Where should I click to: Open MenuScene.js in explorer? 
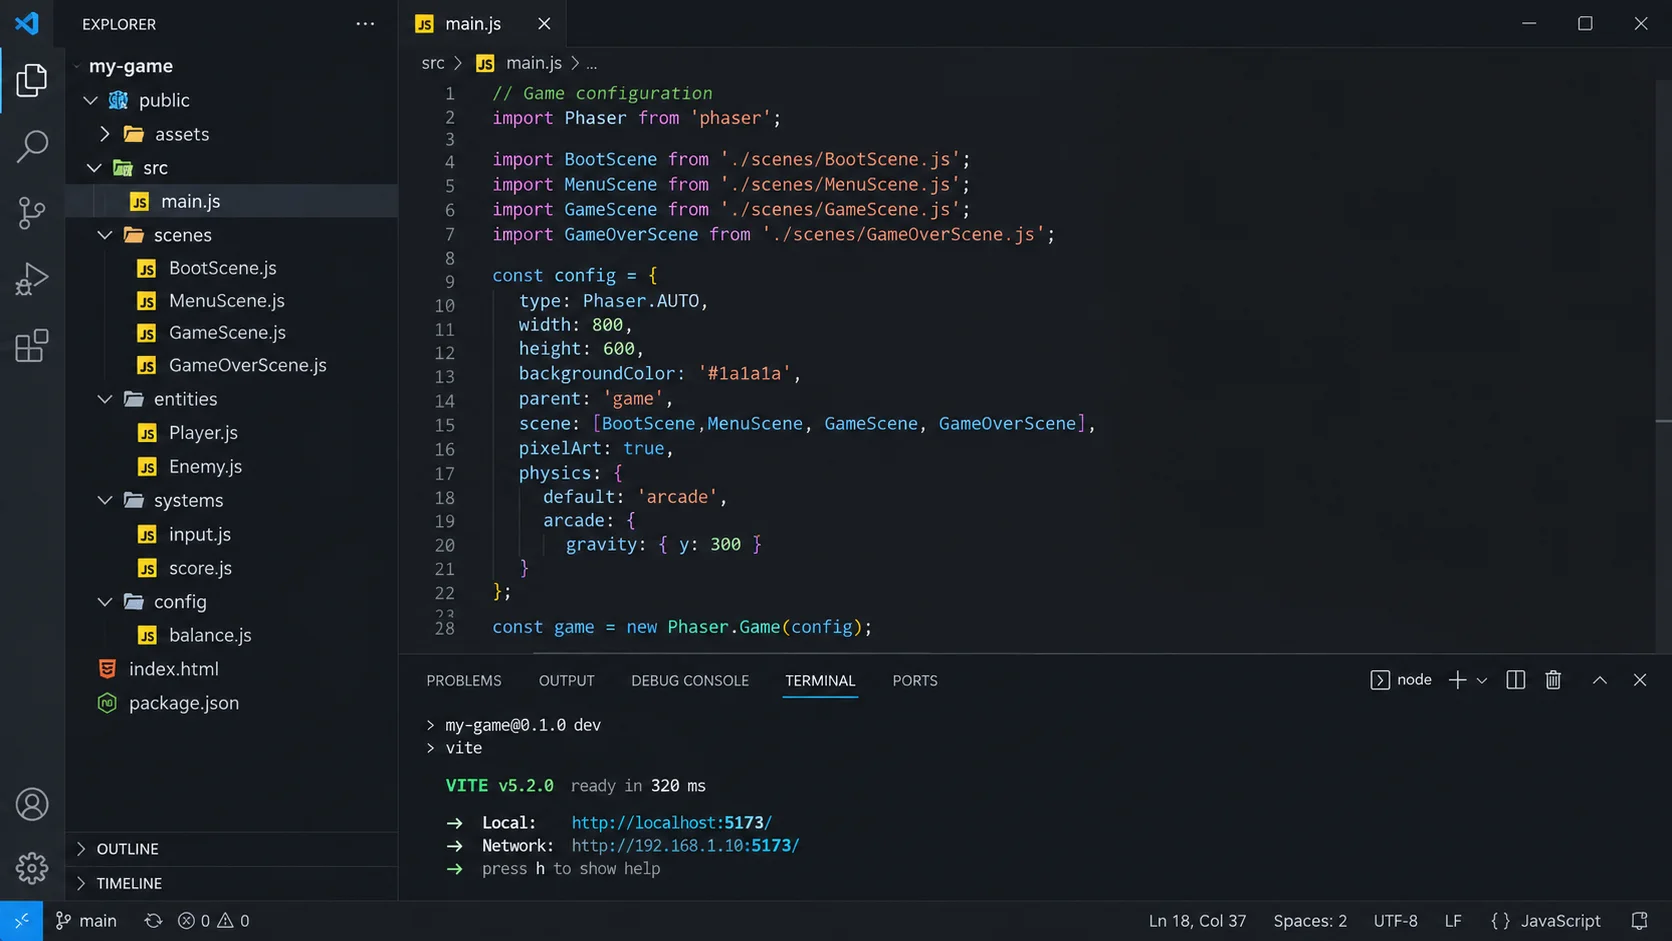tap(226, 301)
